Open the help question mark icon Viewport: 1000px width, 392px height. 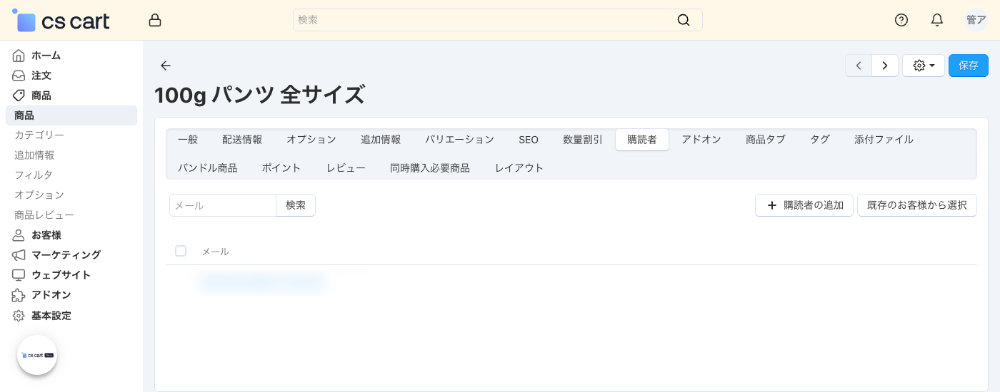[901, 20]
